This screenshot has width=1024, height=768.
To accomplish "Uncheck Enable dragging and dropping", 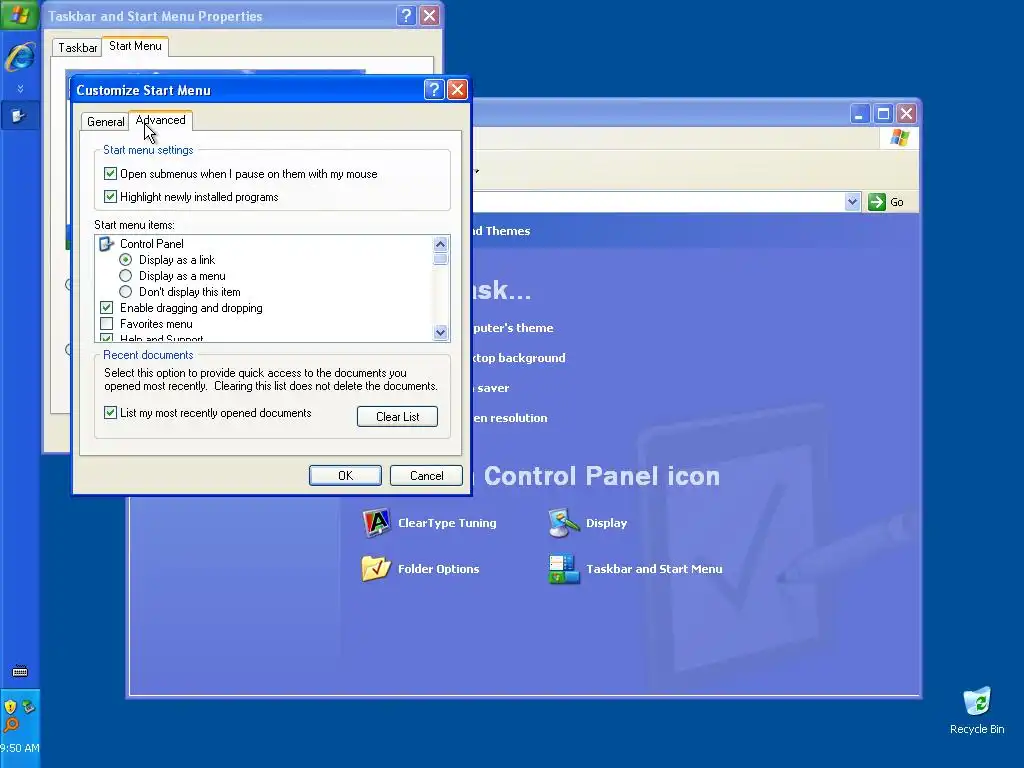I will (106, 308).
